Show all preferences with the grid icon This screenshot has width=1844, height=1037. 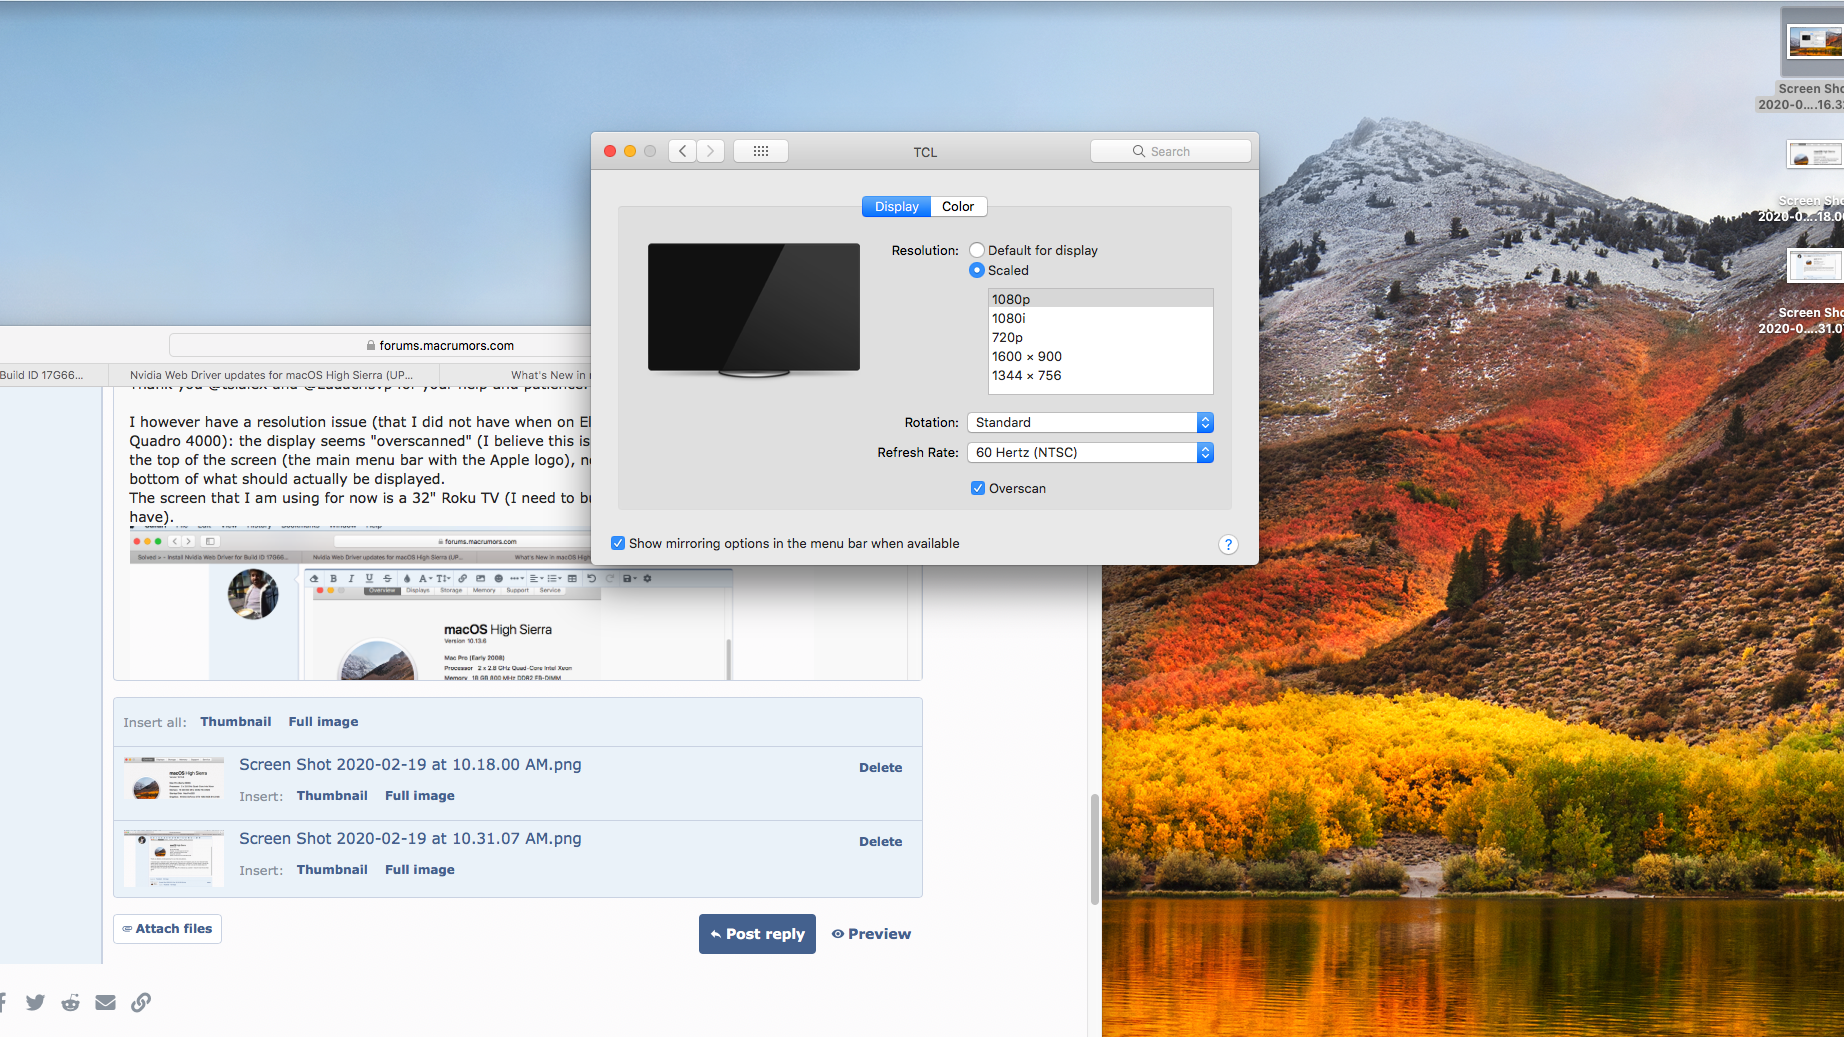click(760, 151)
